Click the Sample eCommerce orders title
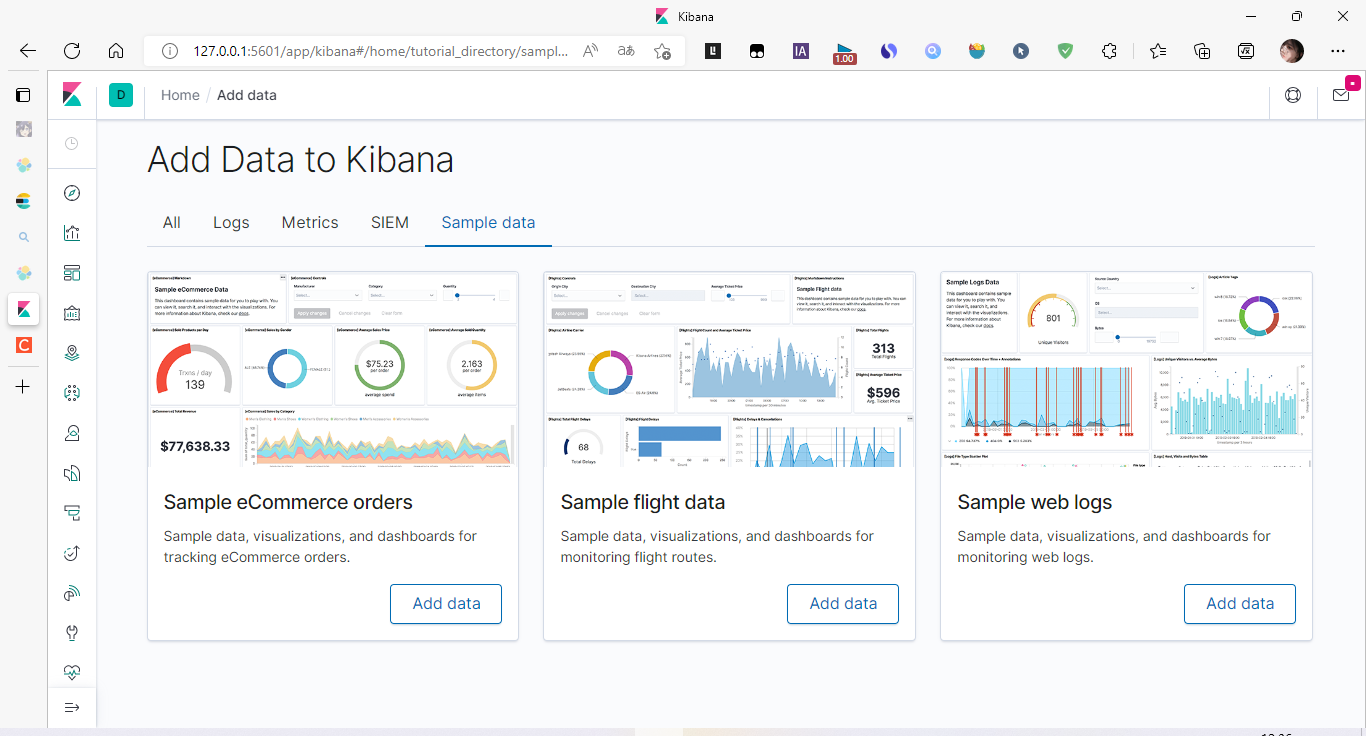The image size is (1366, 736). (288, 502)
